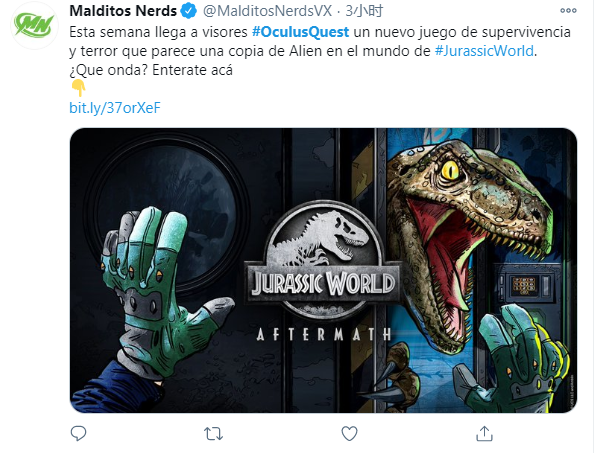Screen dimensions: 596x453
Task: Click the tweet text about supervivencia y terror
Action: point(320,41)
